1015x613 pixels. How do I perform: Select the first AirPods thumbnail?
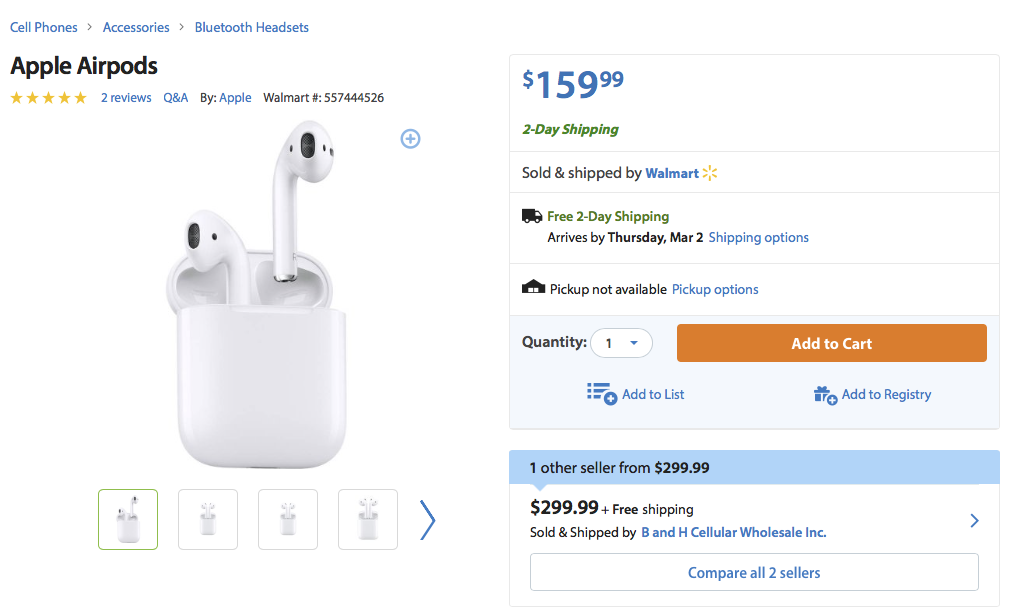pos(128,519)
